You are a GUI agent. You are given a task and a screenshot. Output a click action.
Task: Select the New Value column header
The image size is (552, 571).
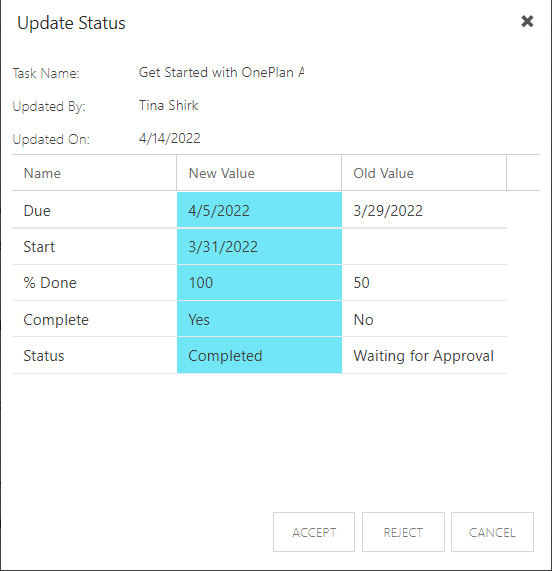click(259, 173)
